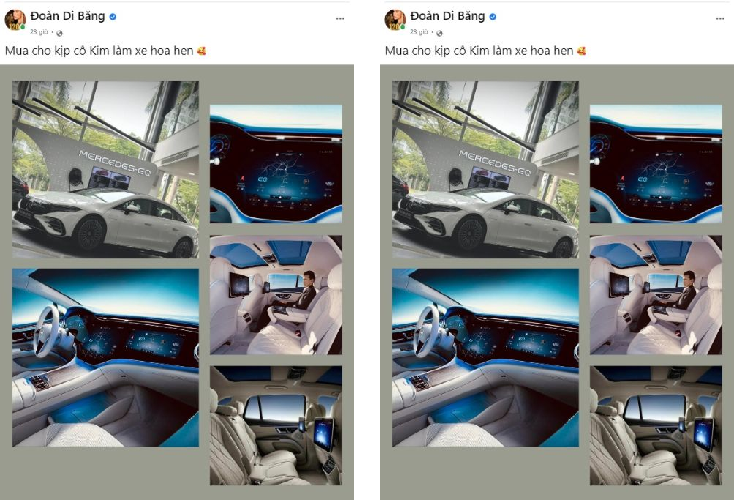
Task: Click the Đoàn Di Băng name link, left post
Action: point(67,16)
